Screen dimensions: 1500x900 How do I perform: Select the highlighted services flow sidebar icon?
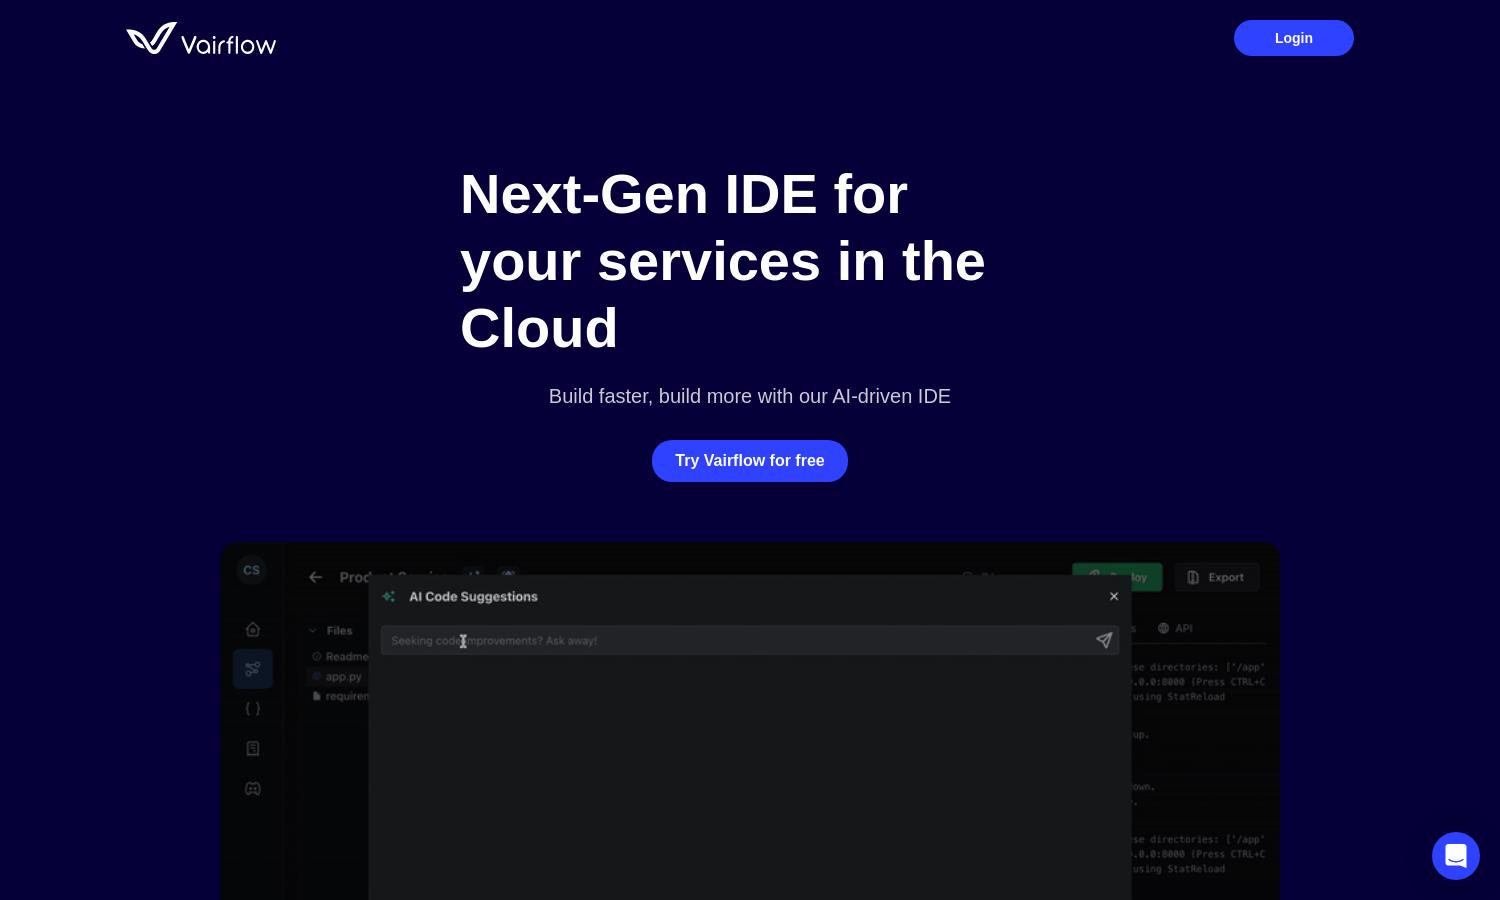click(x=253, y=669)
